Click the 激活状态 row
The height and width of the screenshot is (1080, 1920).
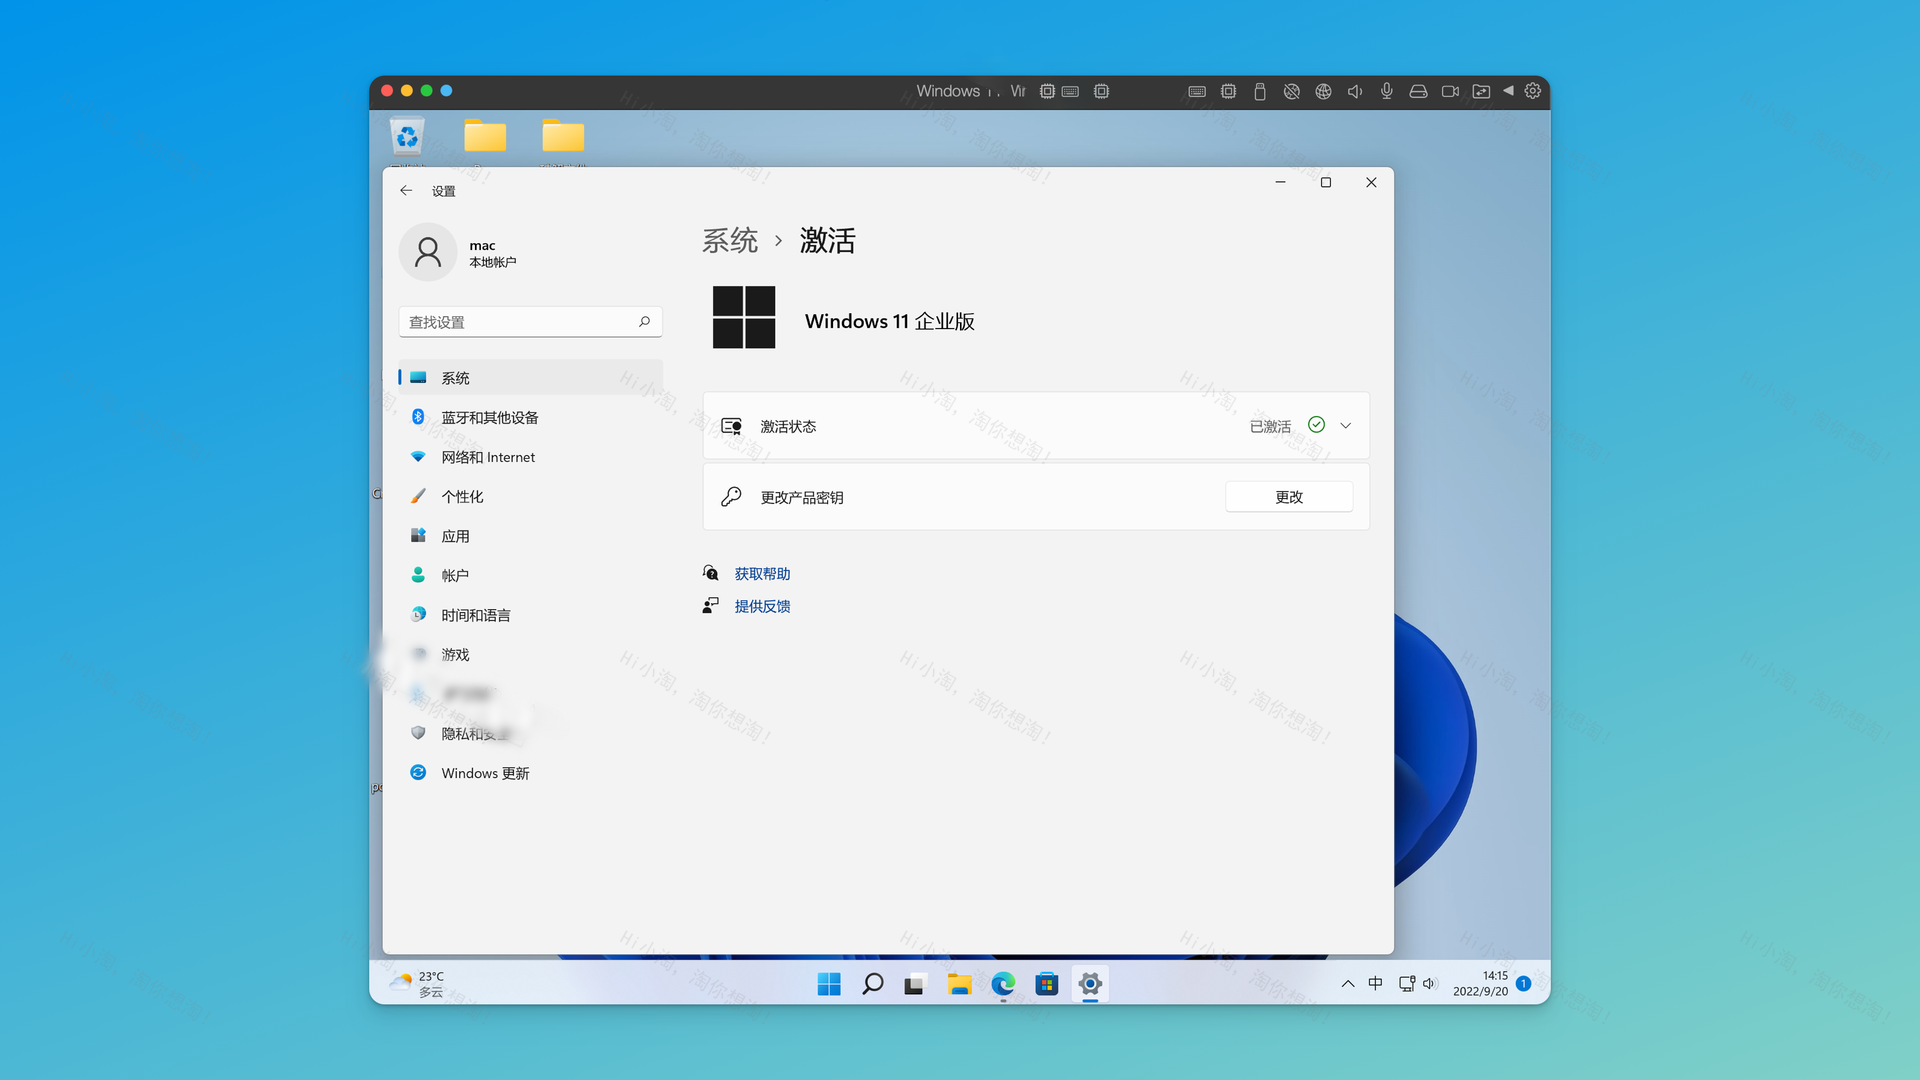coord(1036,426)
